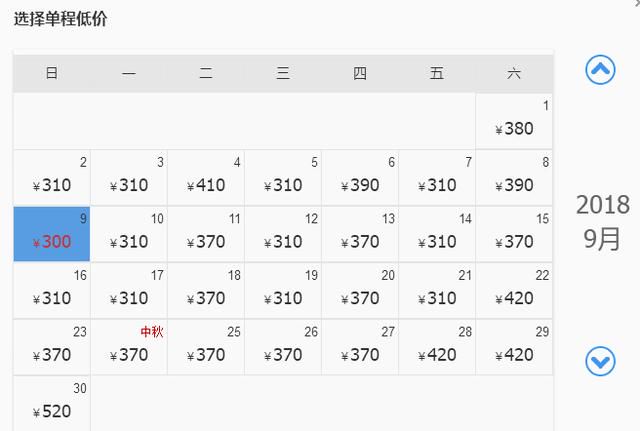The width and height of the screenshot is (640, 431).
Task: Choose September 17 with ¥310 fare
Action: coord(129,291)
